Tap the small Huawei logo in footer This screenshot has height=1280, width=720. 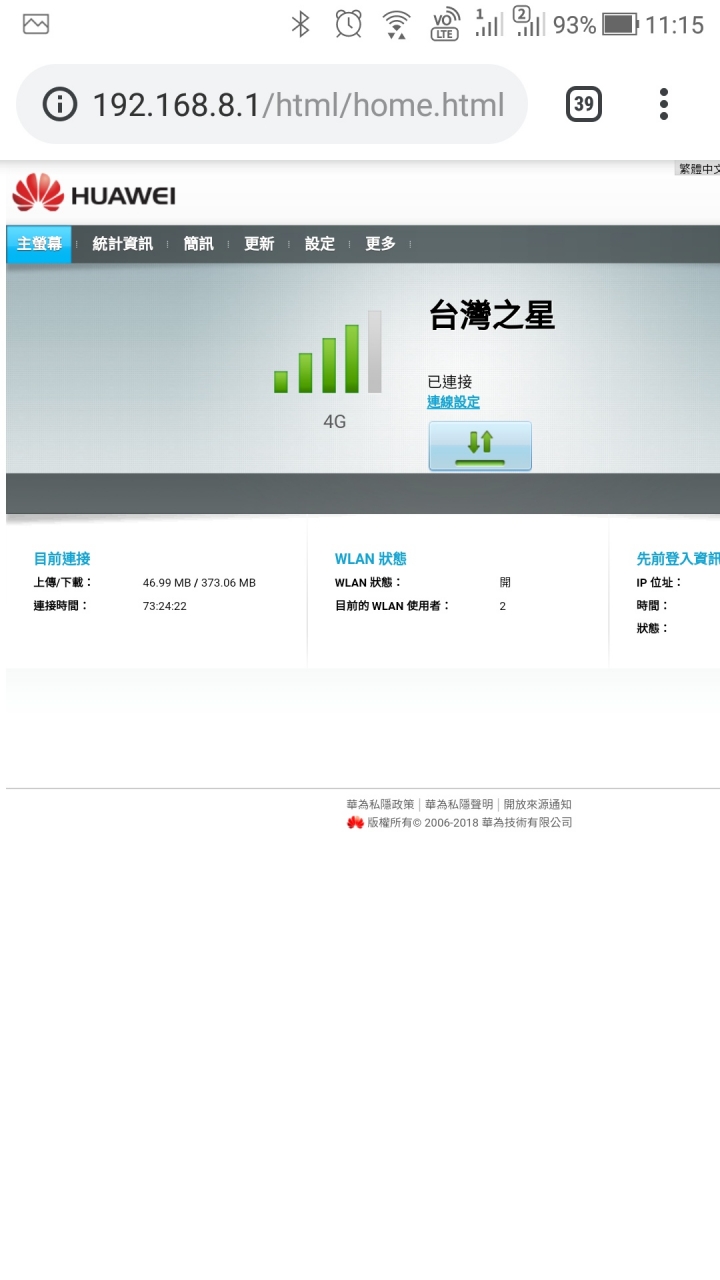pyautogui.click(x=355, y=823)
